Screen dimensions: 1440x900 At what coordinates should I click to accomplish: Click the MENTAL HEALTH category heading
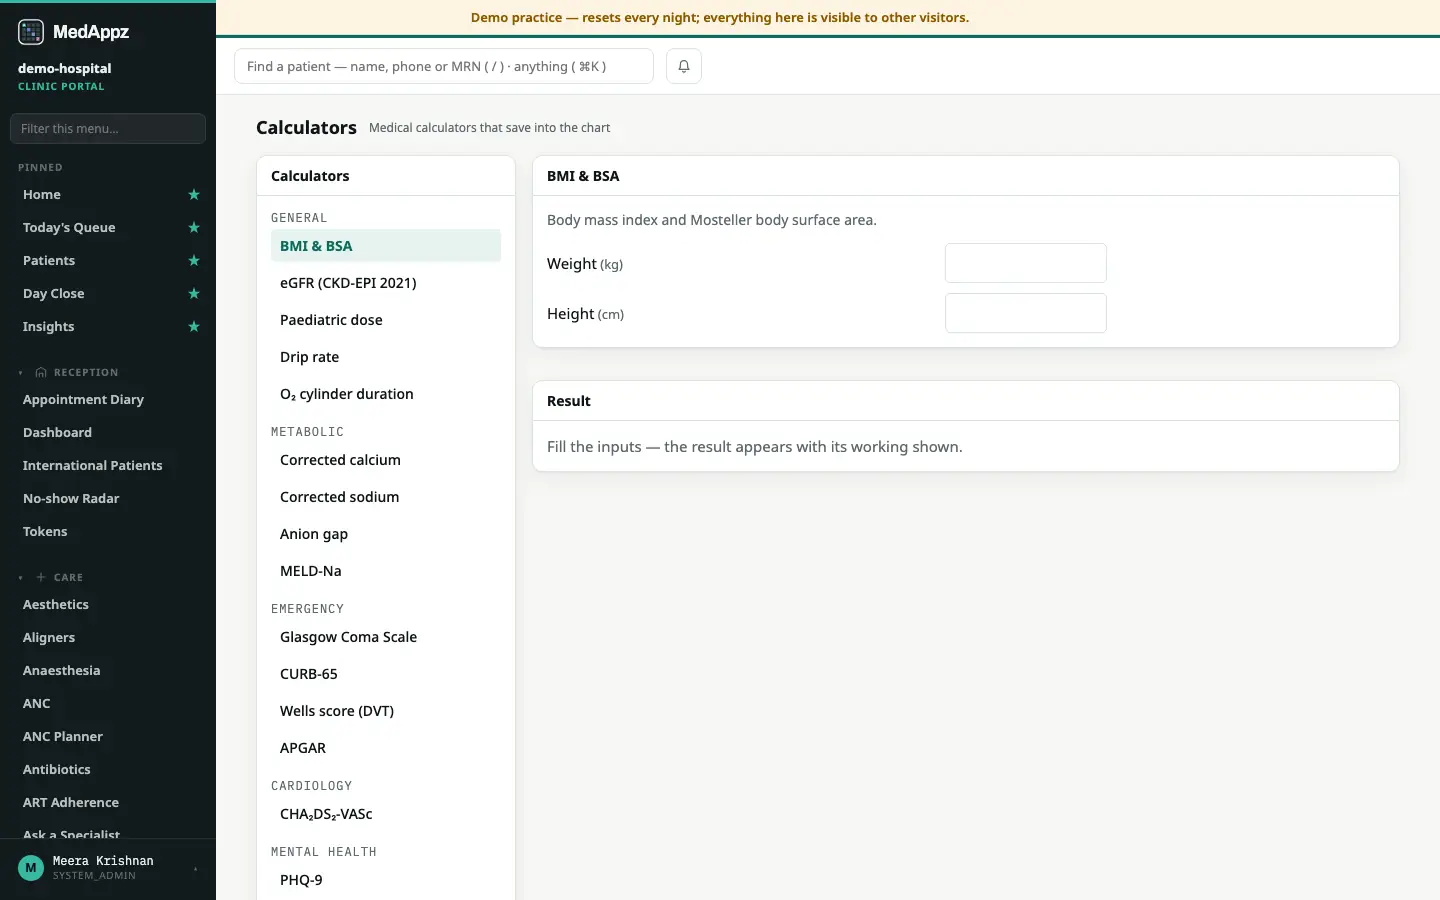324,852
